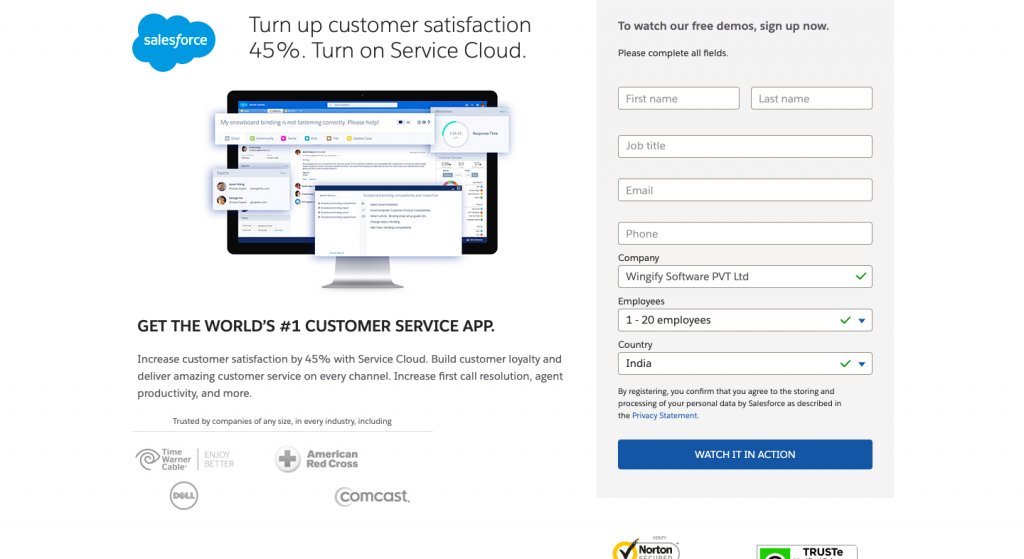The height and width of the screenshot is (559, 1024).
Task: Click the Salesforce cloud logo
Action: coord(174,42)
